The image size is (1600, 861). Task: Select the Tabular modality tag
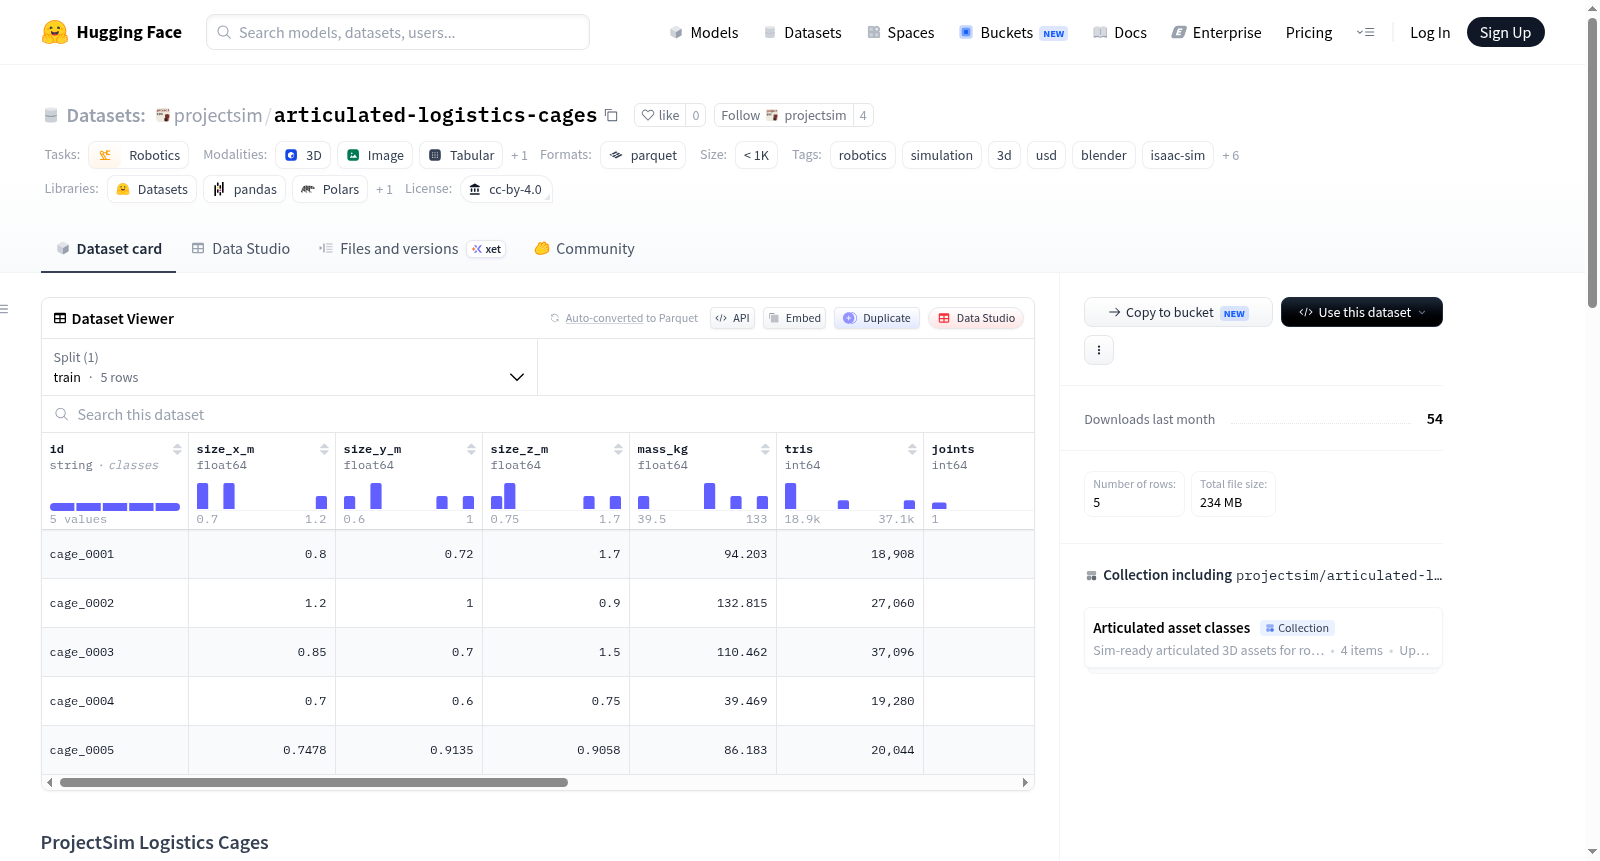461,155
